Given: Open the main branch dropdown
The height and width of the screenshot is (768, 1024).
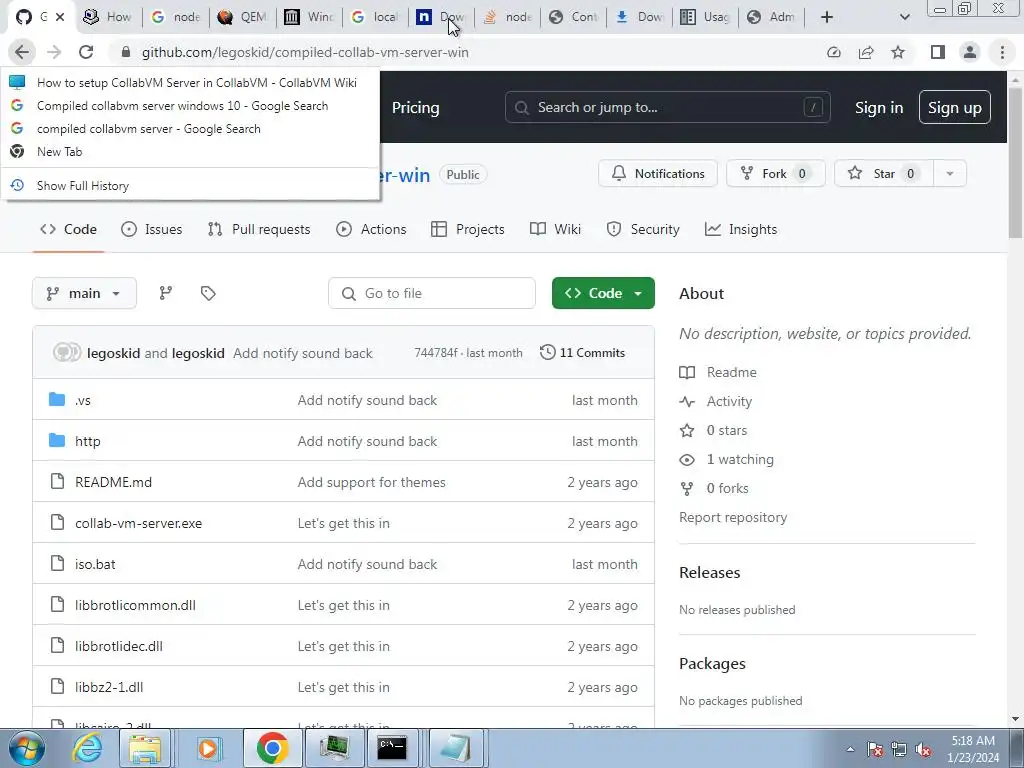Looking at the screenshot, I should click(84, 293).
